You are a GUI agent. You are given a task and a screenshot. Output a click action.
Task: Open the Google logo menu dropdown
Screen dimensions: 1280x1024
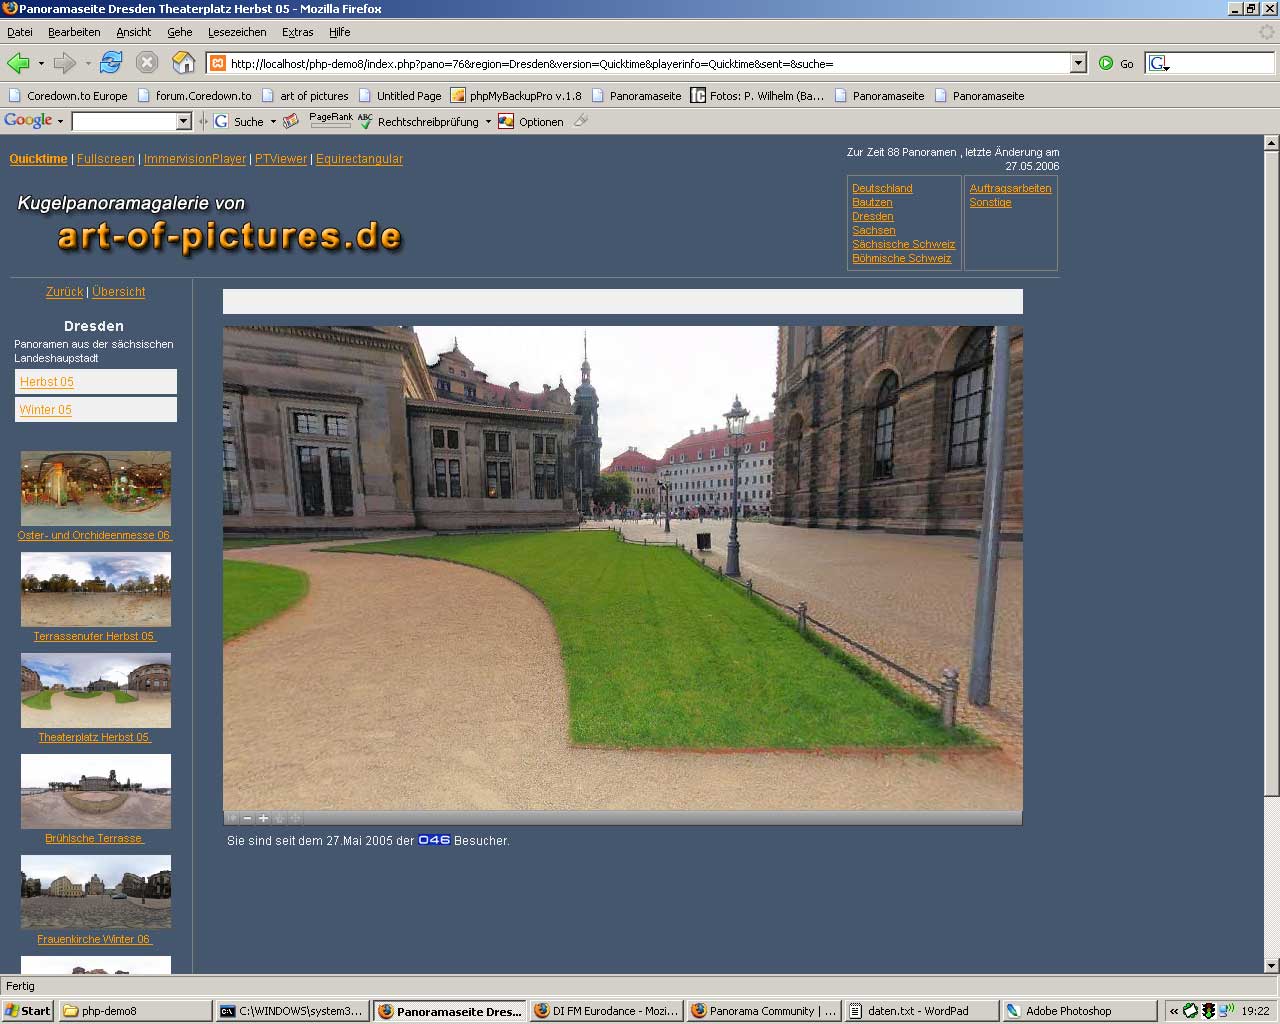click(60, 121)
